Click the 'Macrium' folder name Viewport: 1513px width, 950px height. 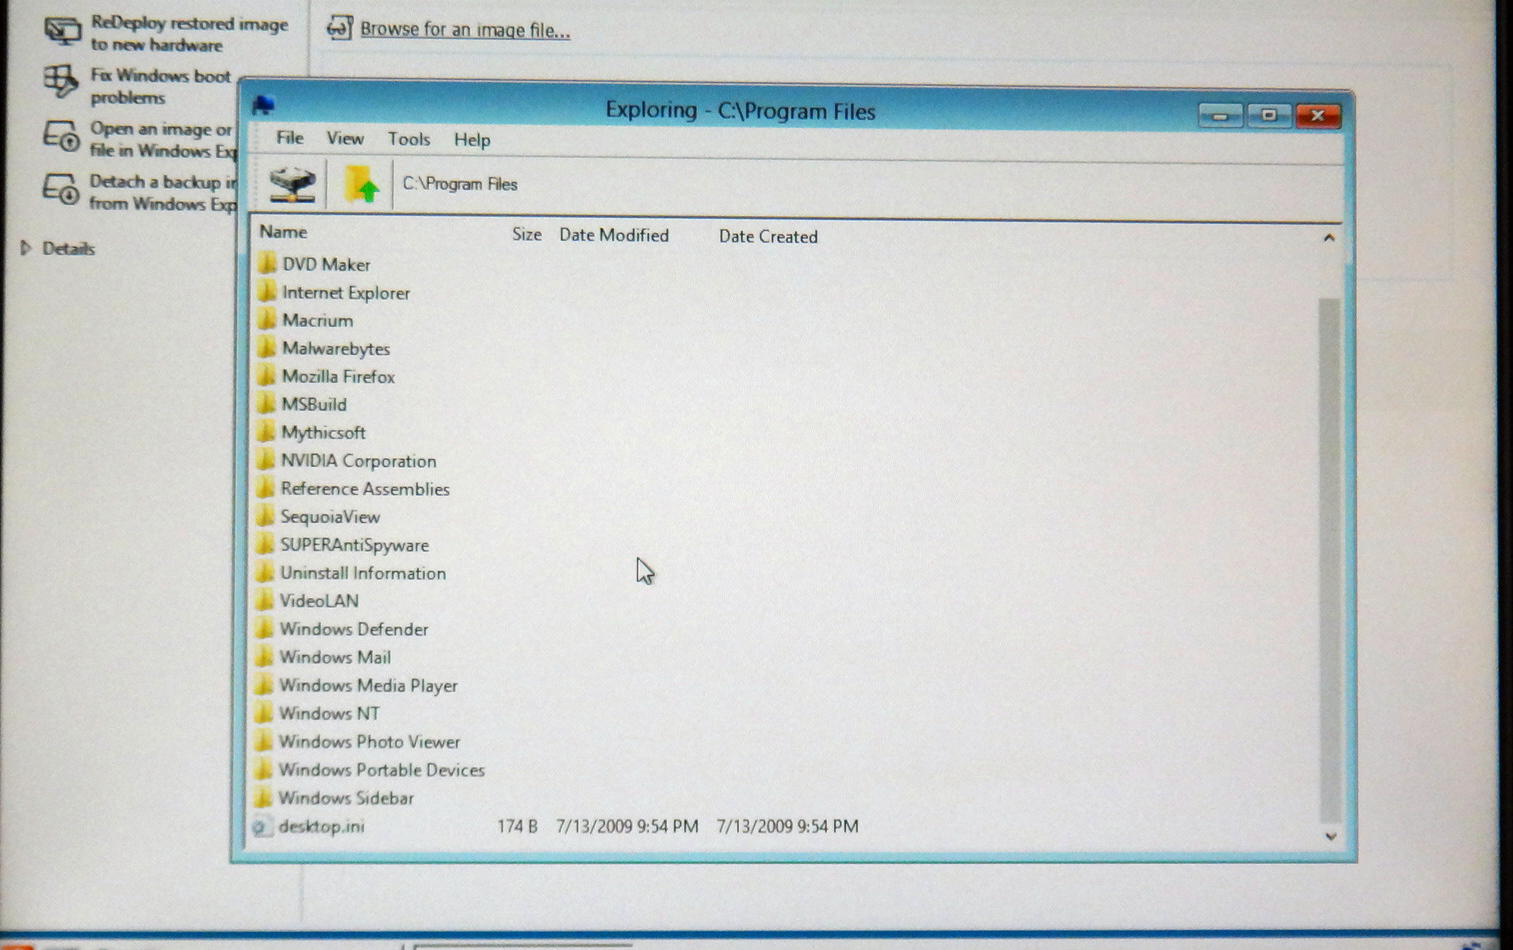click(317, 320)
